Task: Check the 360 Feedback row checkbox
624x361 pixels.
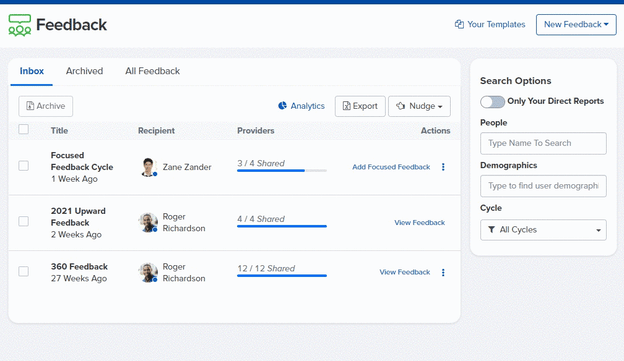Action: (x=23, y=271)
